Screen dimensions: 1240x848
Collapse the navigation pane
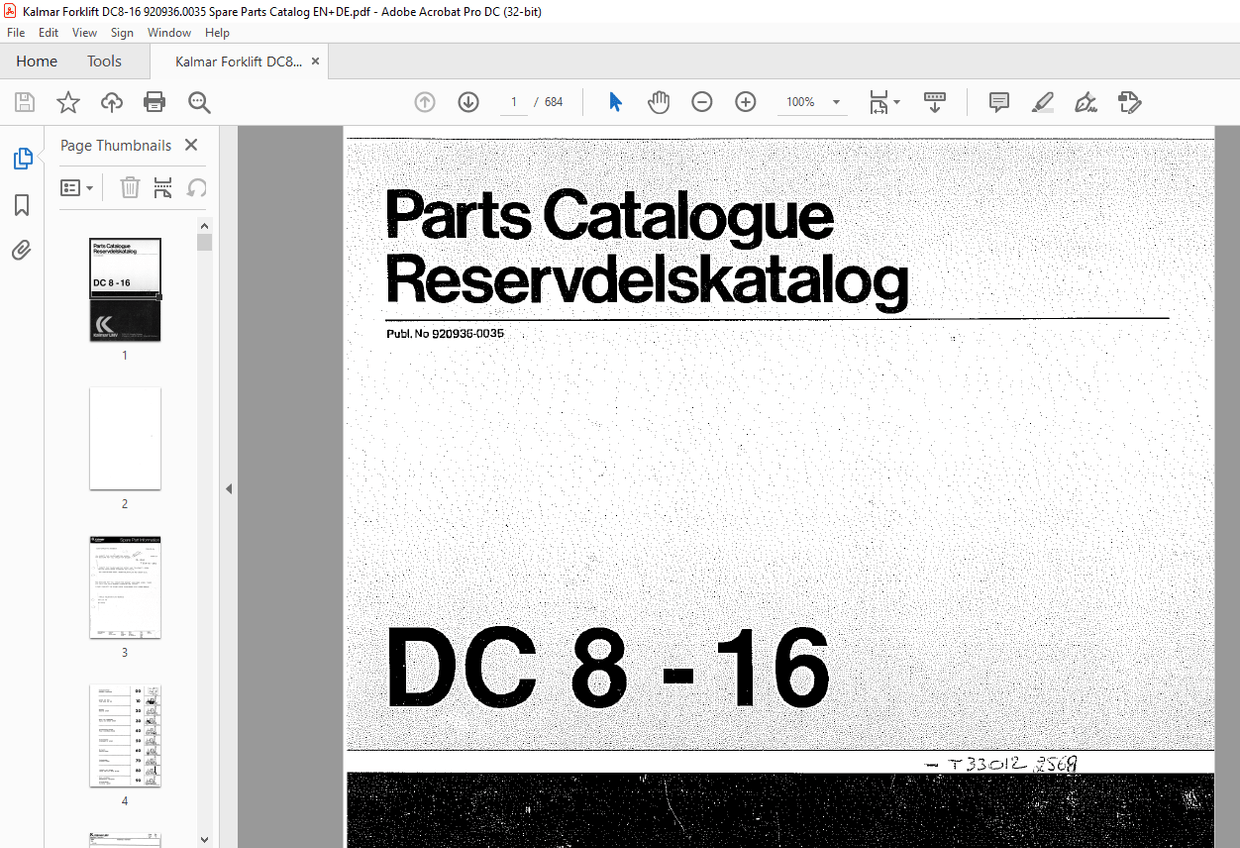229,488
